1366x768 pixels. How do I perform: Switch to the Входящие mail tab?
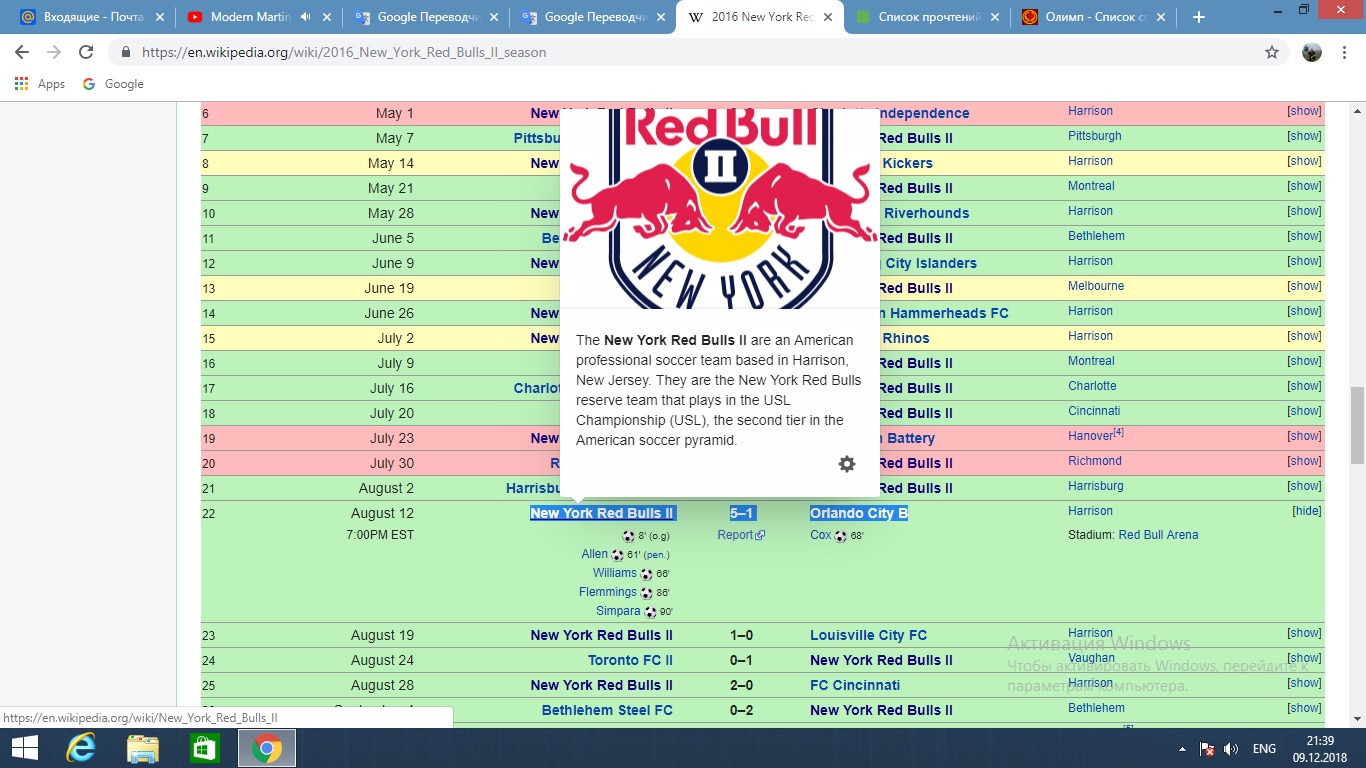[90, 17]
